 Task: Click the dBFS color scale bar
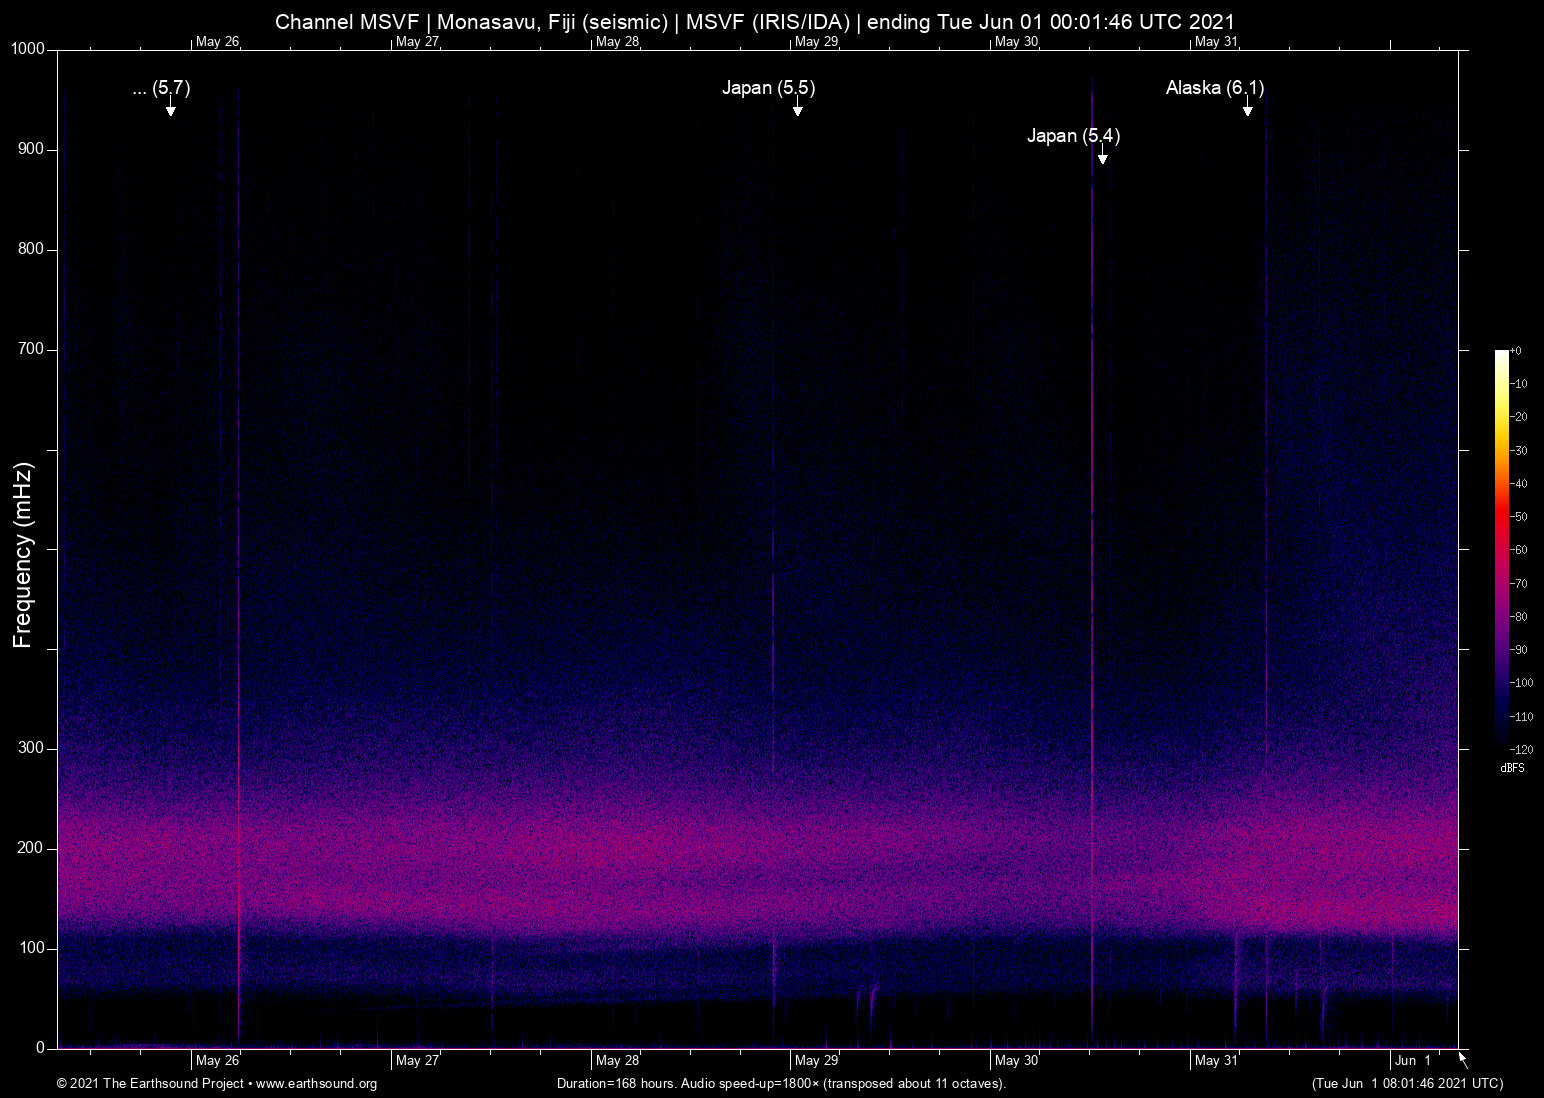1501,548
